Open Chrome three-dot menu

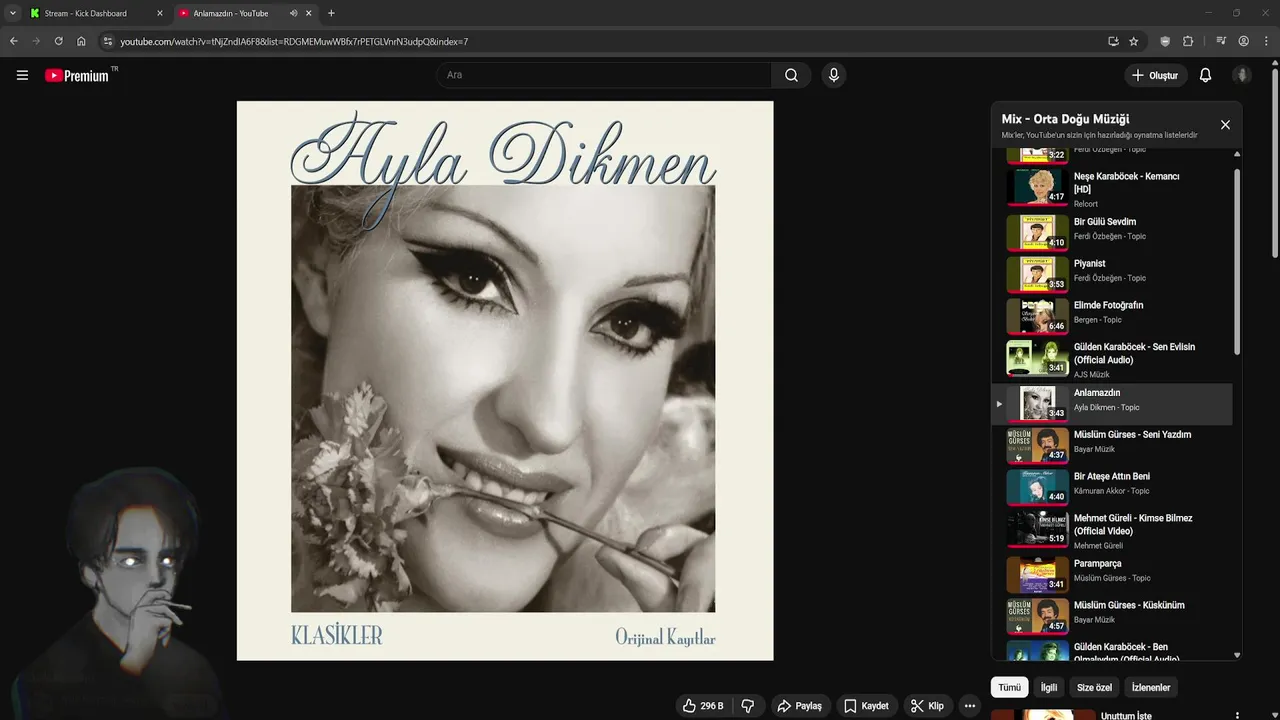(x=1266, y=41)
